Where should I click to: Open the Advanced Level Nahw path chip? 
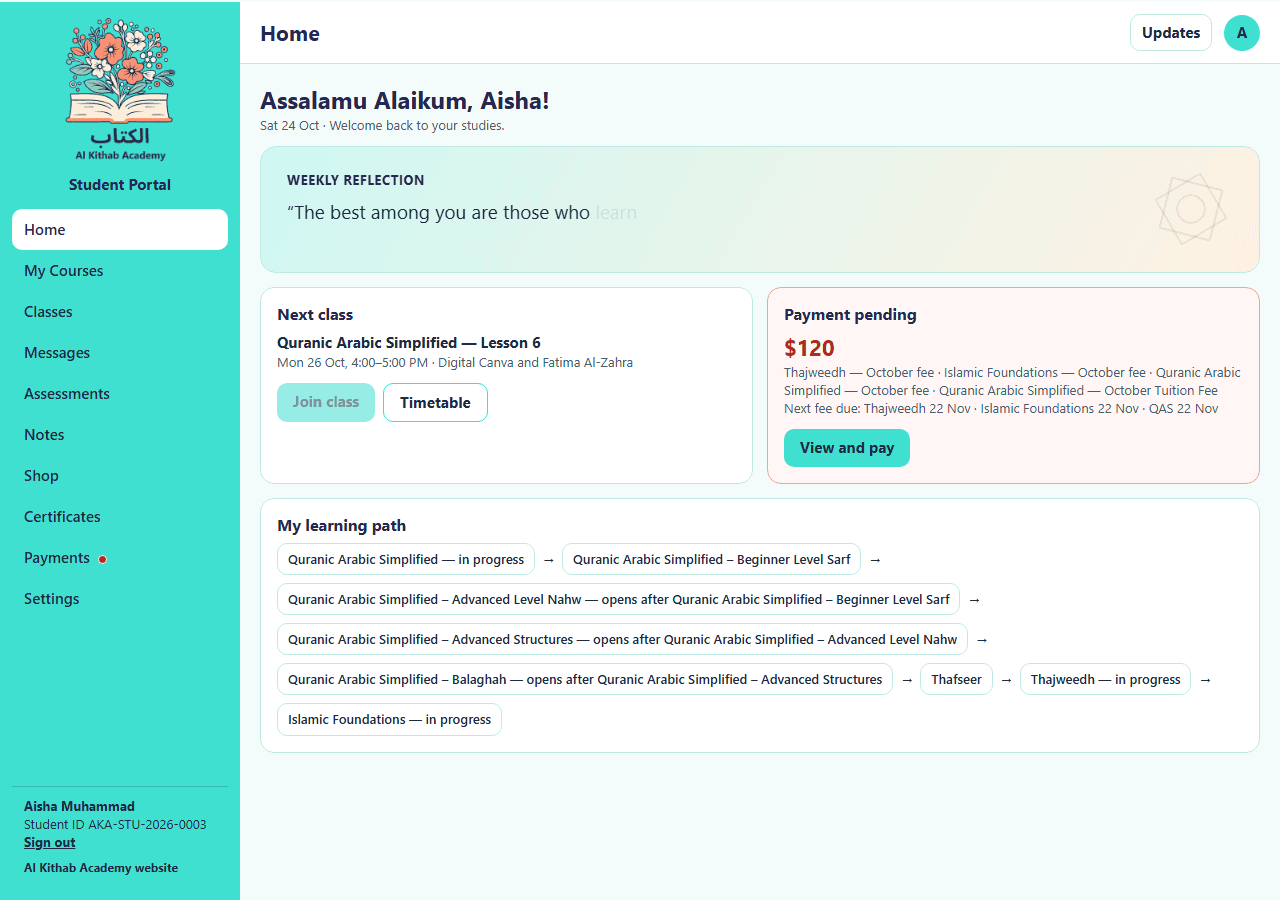pyautogui.click(x=619, y=600)
